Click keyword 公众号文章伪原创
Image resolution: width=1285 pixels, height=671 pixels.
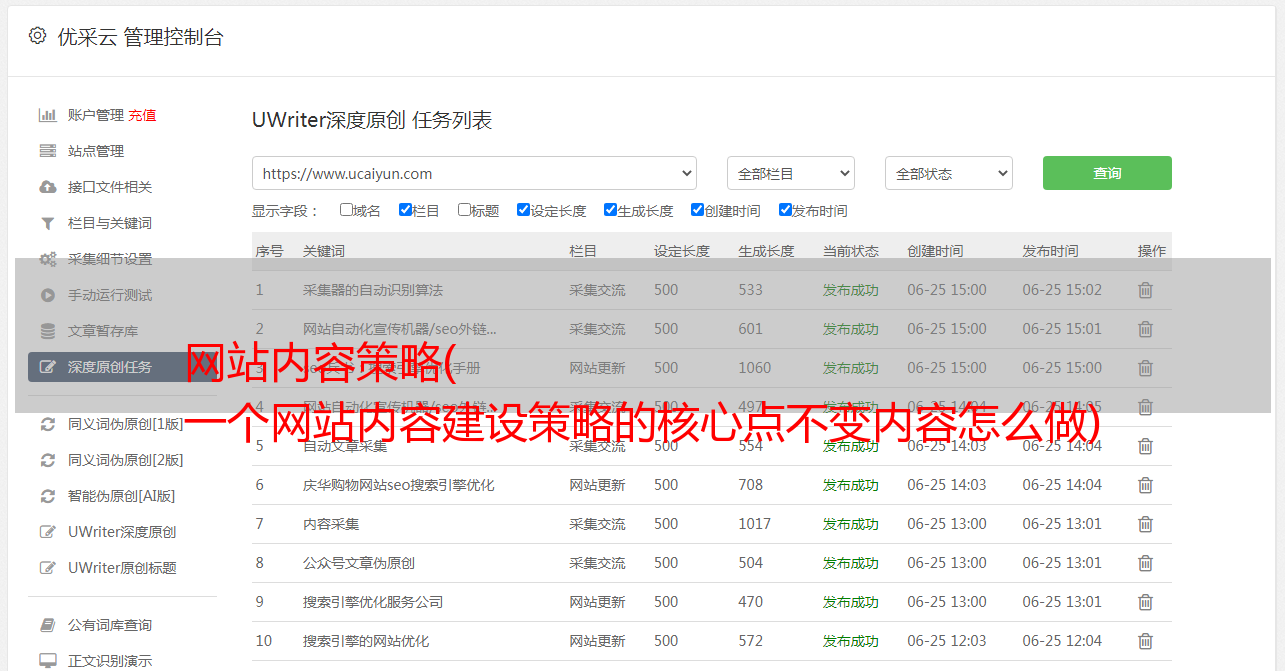pos(359,563)
